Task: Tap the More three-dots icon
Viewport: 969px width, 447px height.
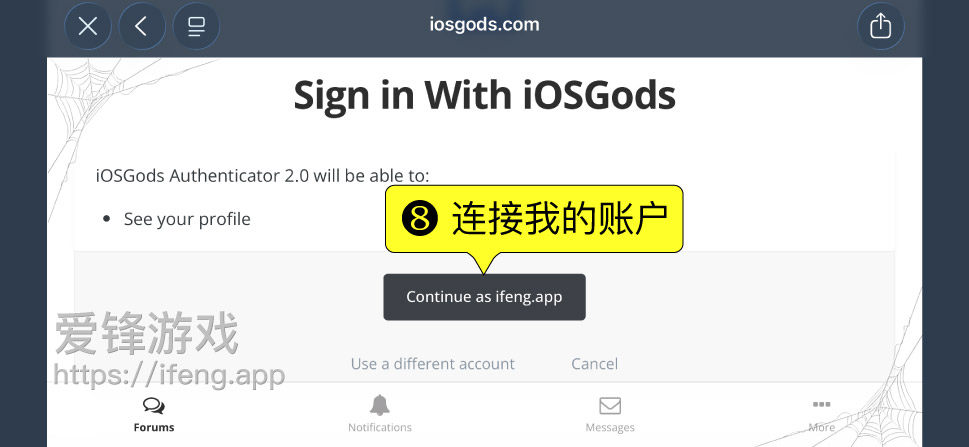Action: click(821, 404)
